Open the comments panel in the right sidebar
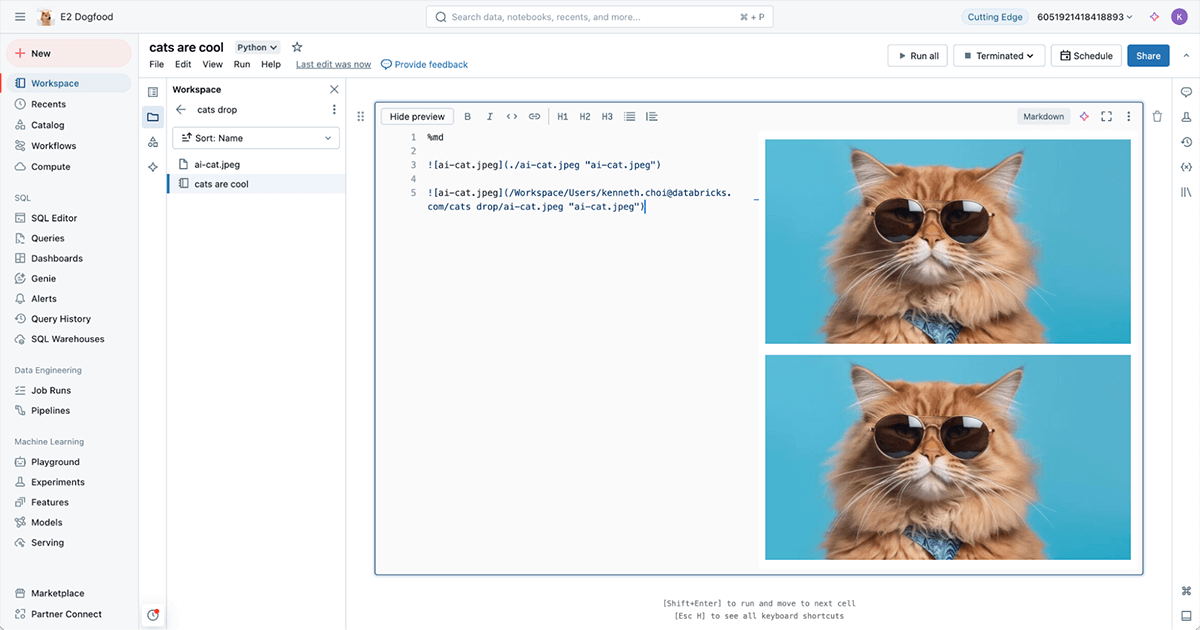 (x=1186, y=92)
